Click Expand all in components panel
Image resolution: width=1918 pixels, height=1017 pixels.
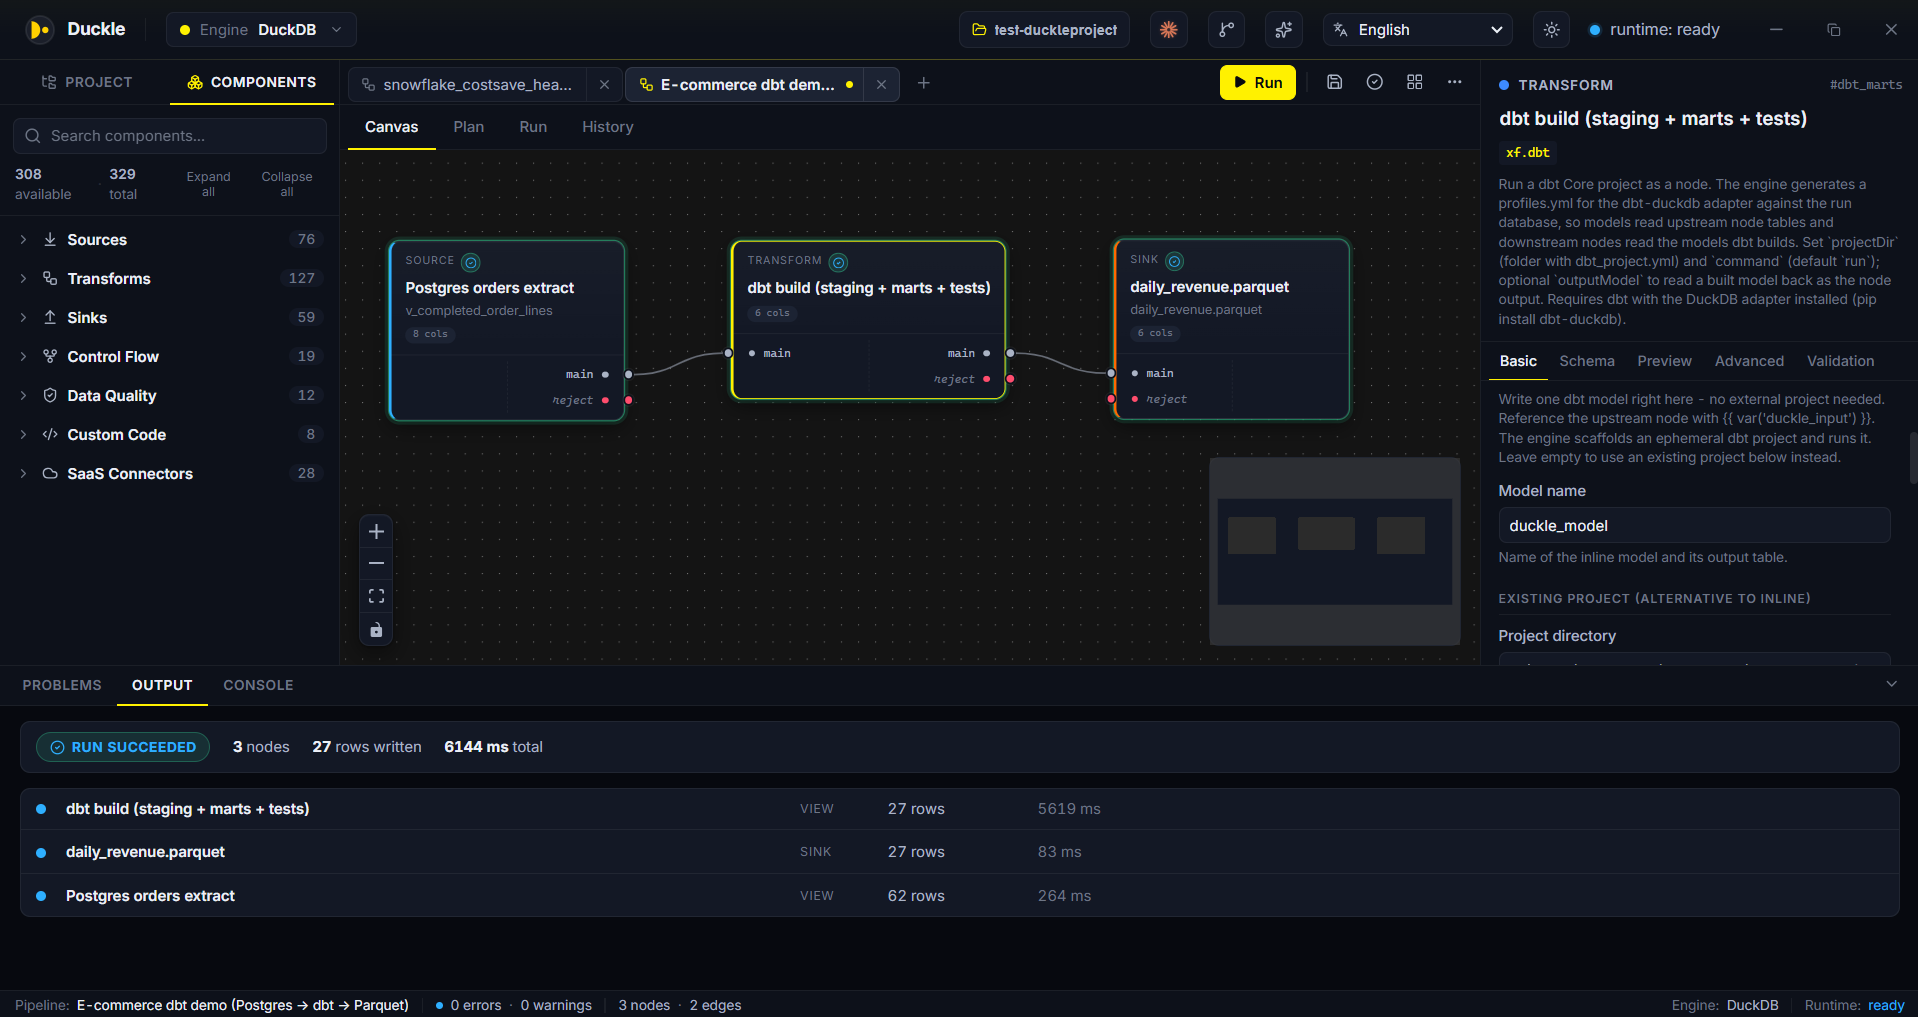(x=208, y=184)
